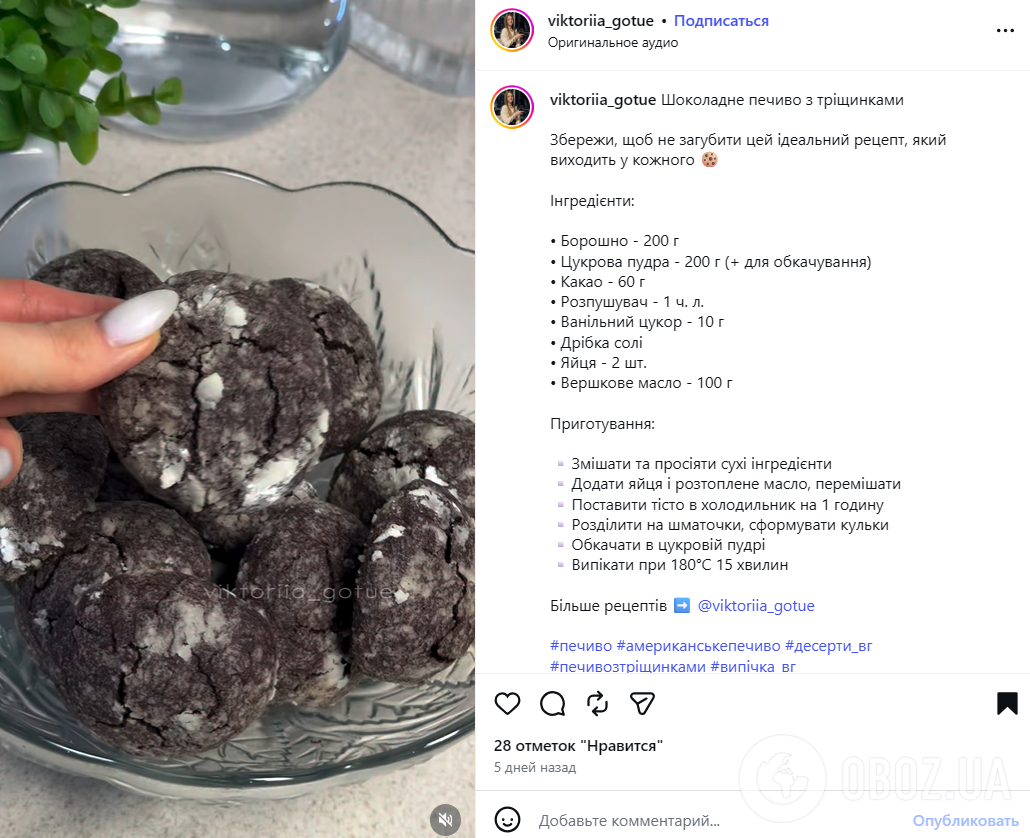
Task: Open the #печиво hashtag
Action: point(581,646)
